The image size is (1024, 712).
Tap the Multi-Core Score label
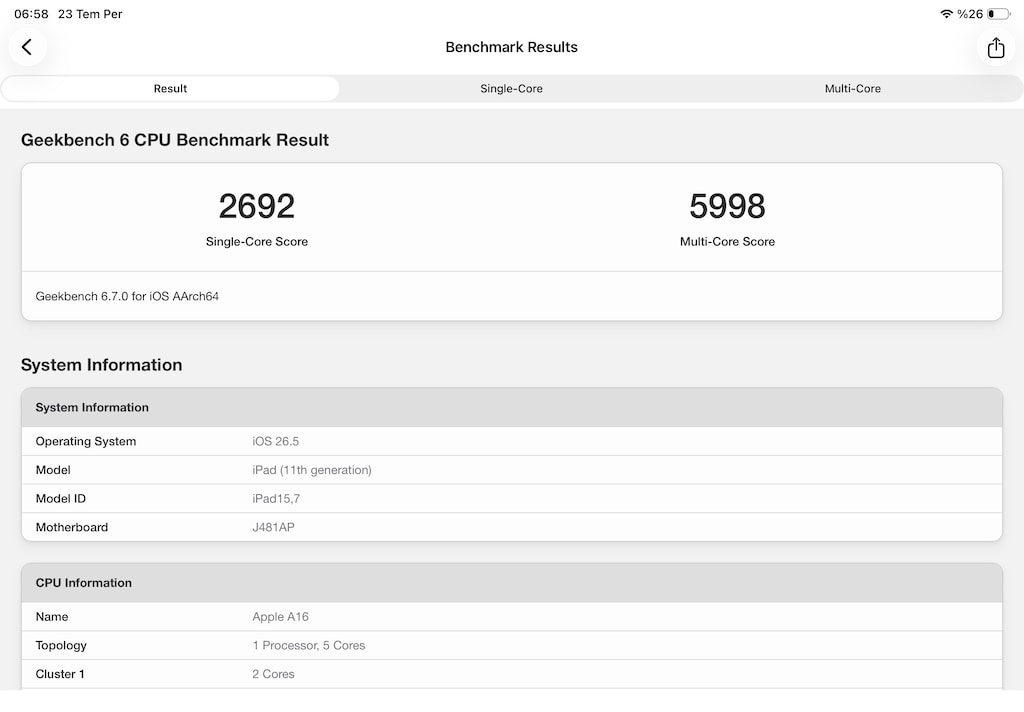tap(727, 242)
